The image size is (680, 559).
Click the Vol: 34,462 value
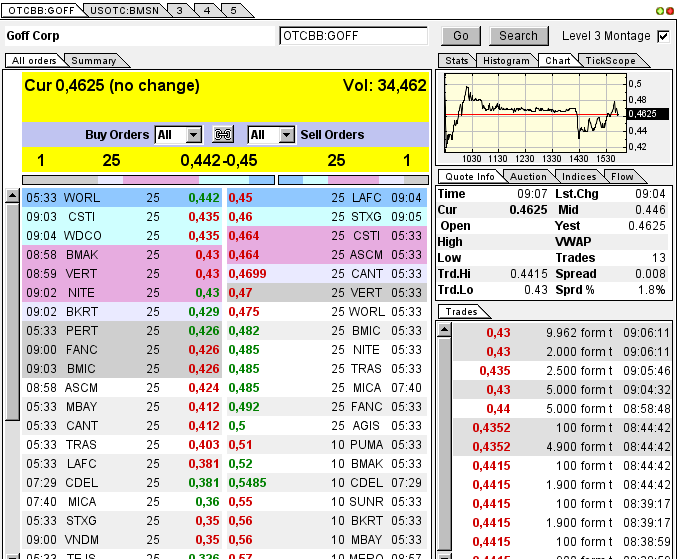(385, 85)
